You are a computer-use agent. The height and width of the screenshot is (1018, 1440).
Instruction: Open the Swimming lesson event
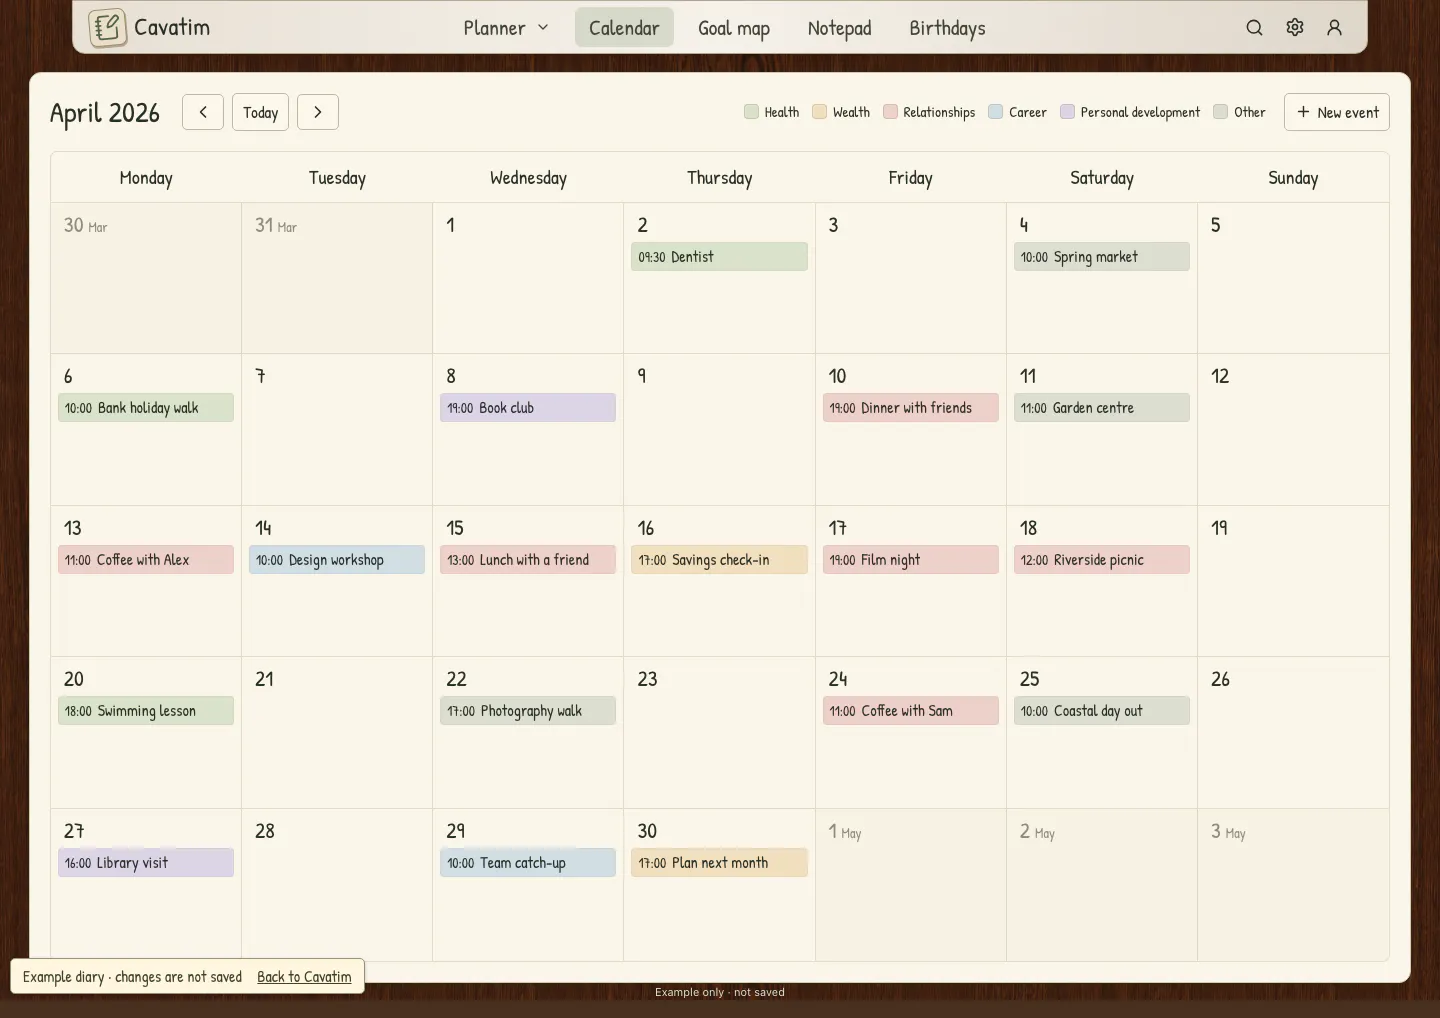coord(146,711)
